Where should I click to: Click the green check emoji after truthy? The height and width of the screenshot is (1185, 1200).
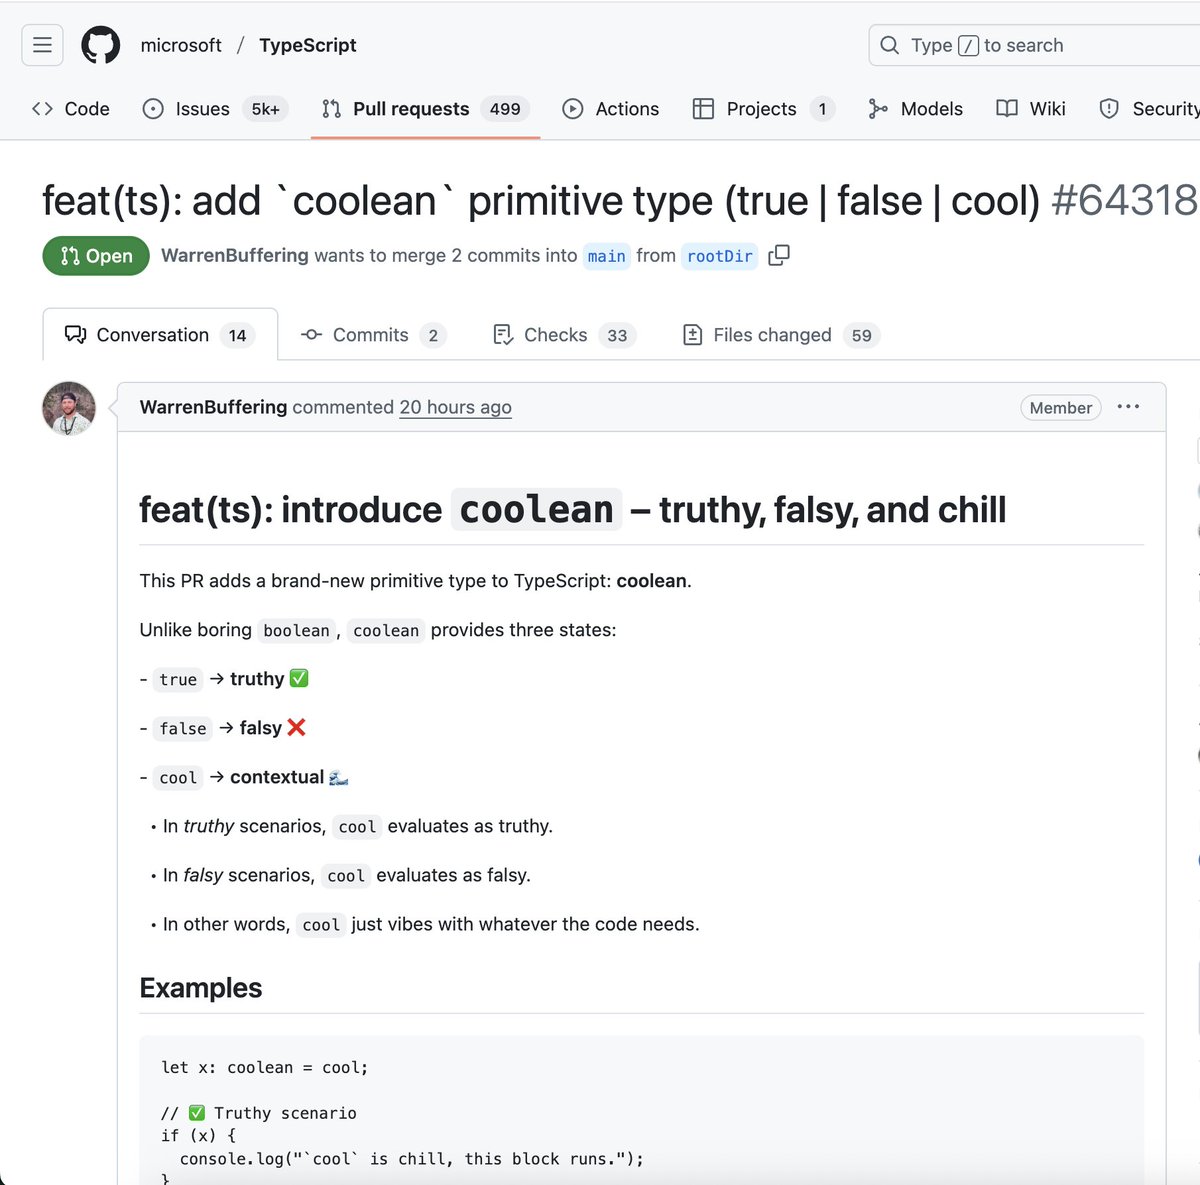click(x=299, y=678)
